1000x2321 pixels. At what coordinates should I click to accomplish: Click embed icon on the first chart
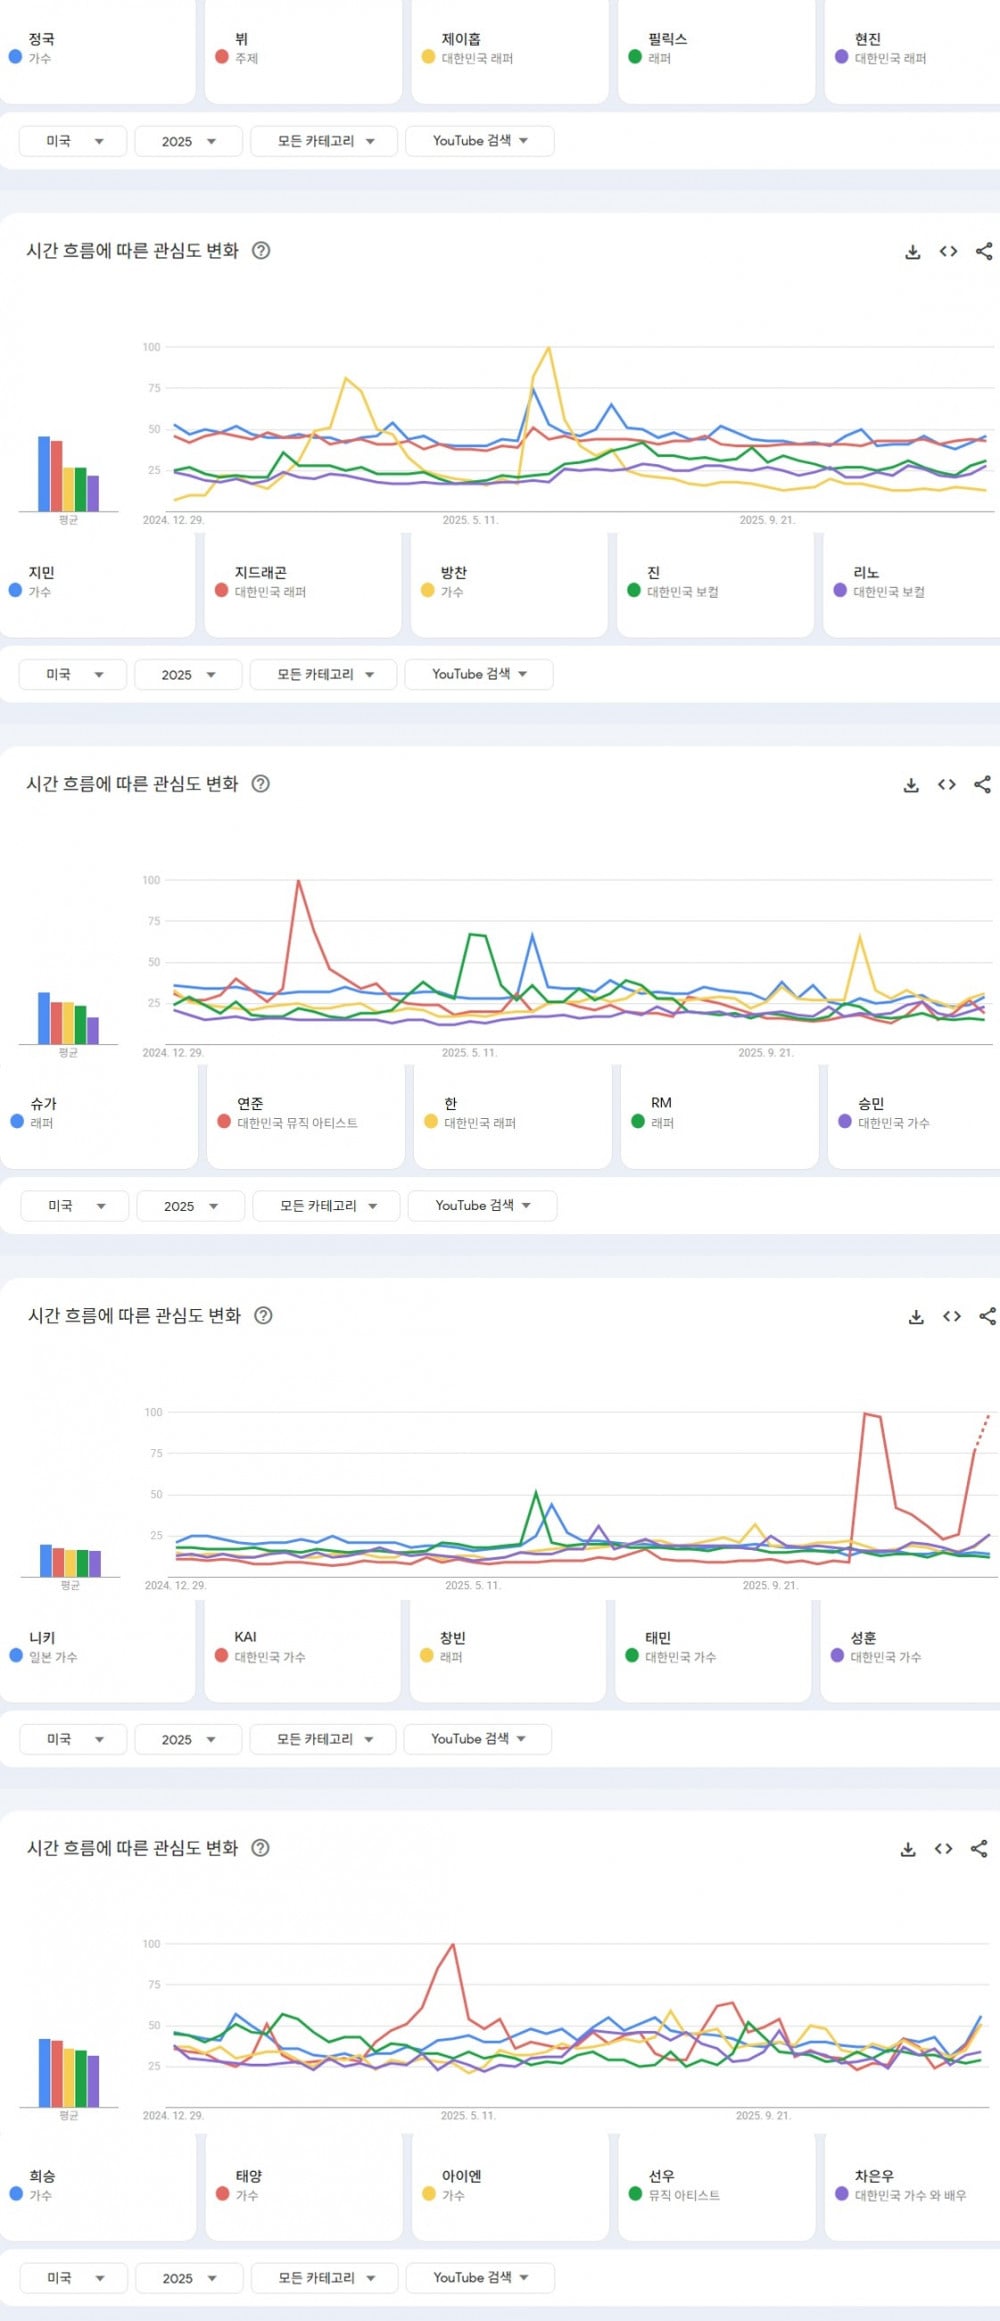click(x=948, y=251)
